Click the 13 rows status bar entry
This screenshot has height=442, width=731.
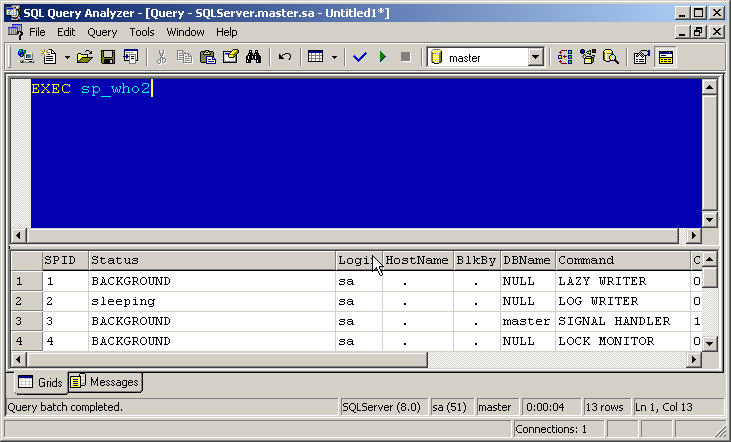click(x=606, y=407)
